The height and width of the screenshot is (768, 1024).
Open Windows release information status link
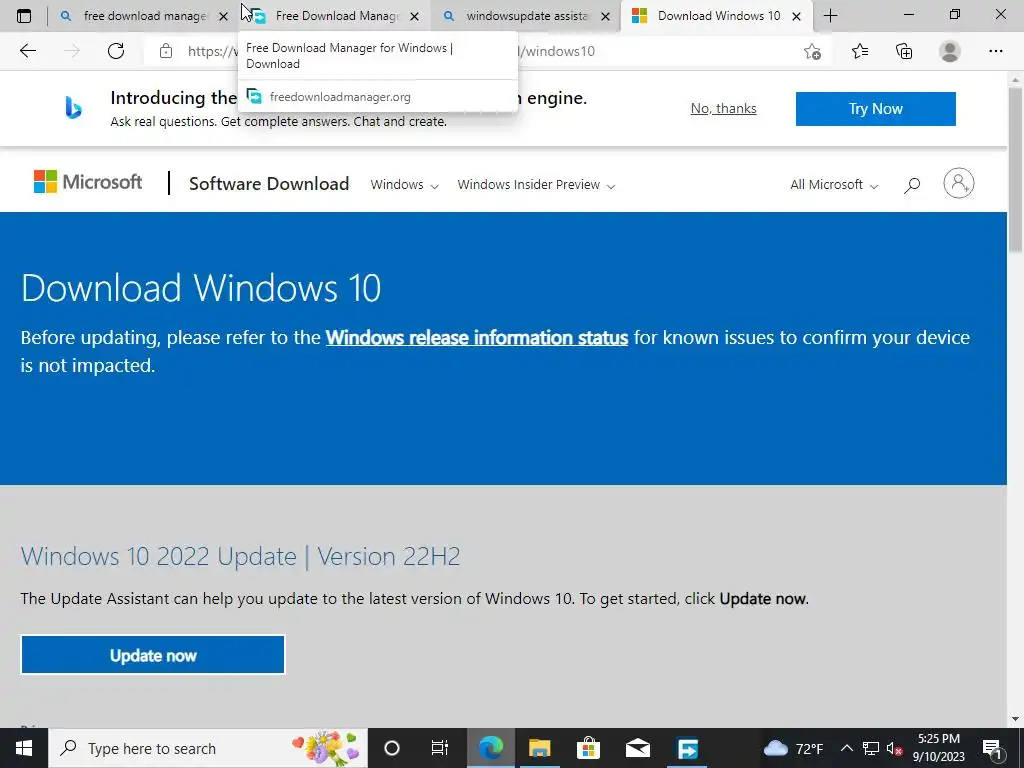pyautogui.click(x=477, y=338)
